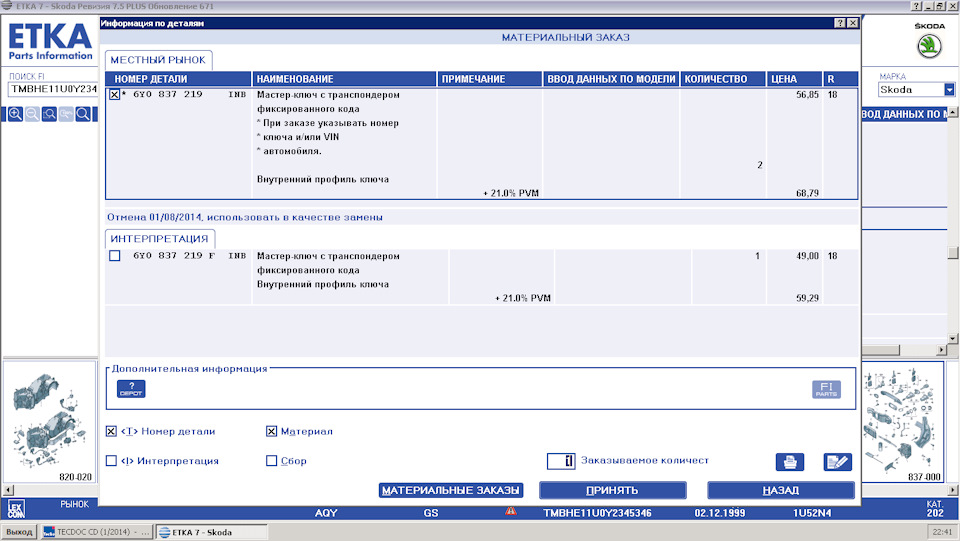Image resolution: width=960 pixels, height=541 pixels.
Task: Click the НОМЕР ДЕТАЛИ column header
Action: [178, 79]
